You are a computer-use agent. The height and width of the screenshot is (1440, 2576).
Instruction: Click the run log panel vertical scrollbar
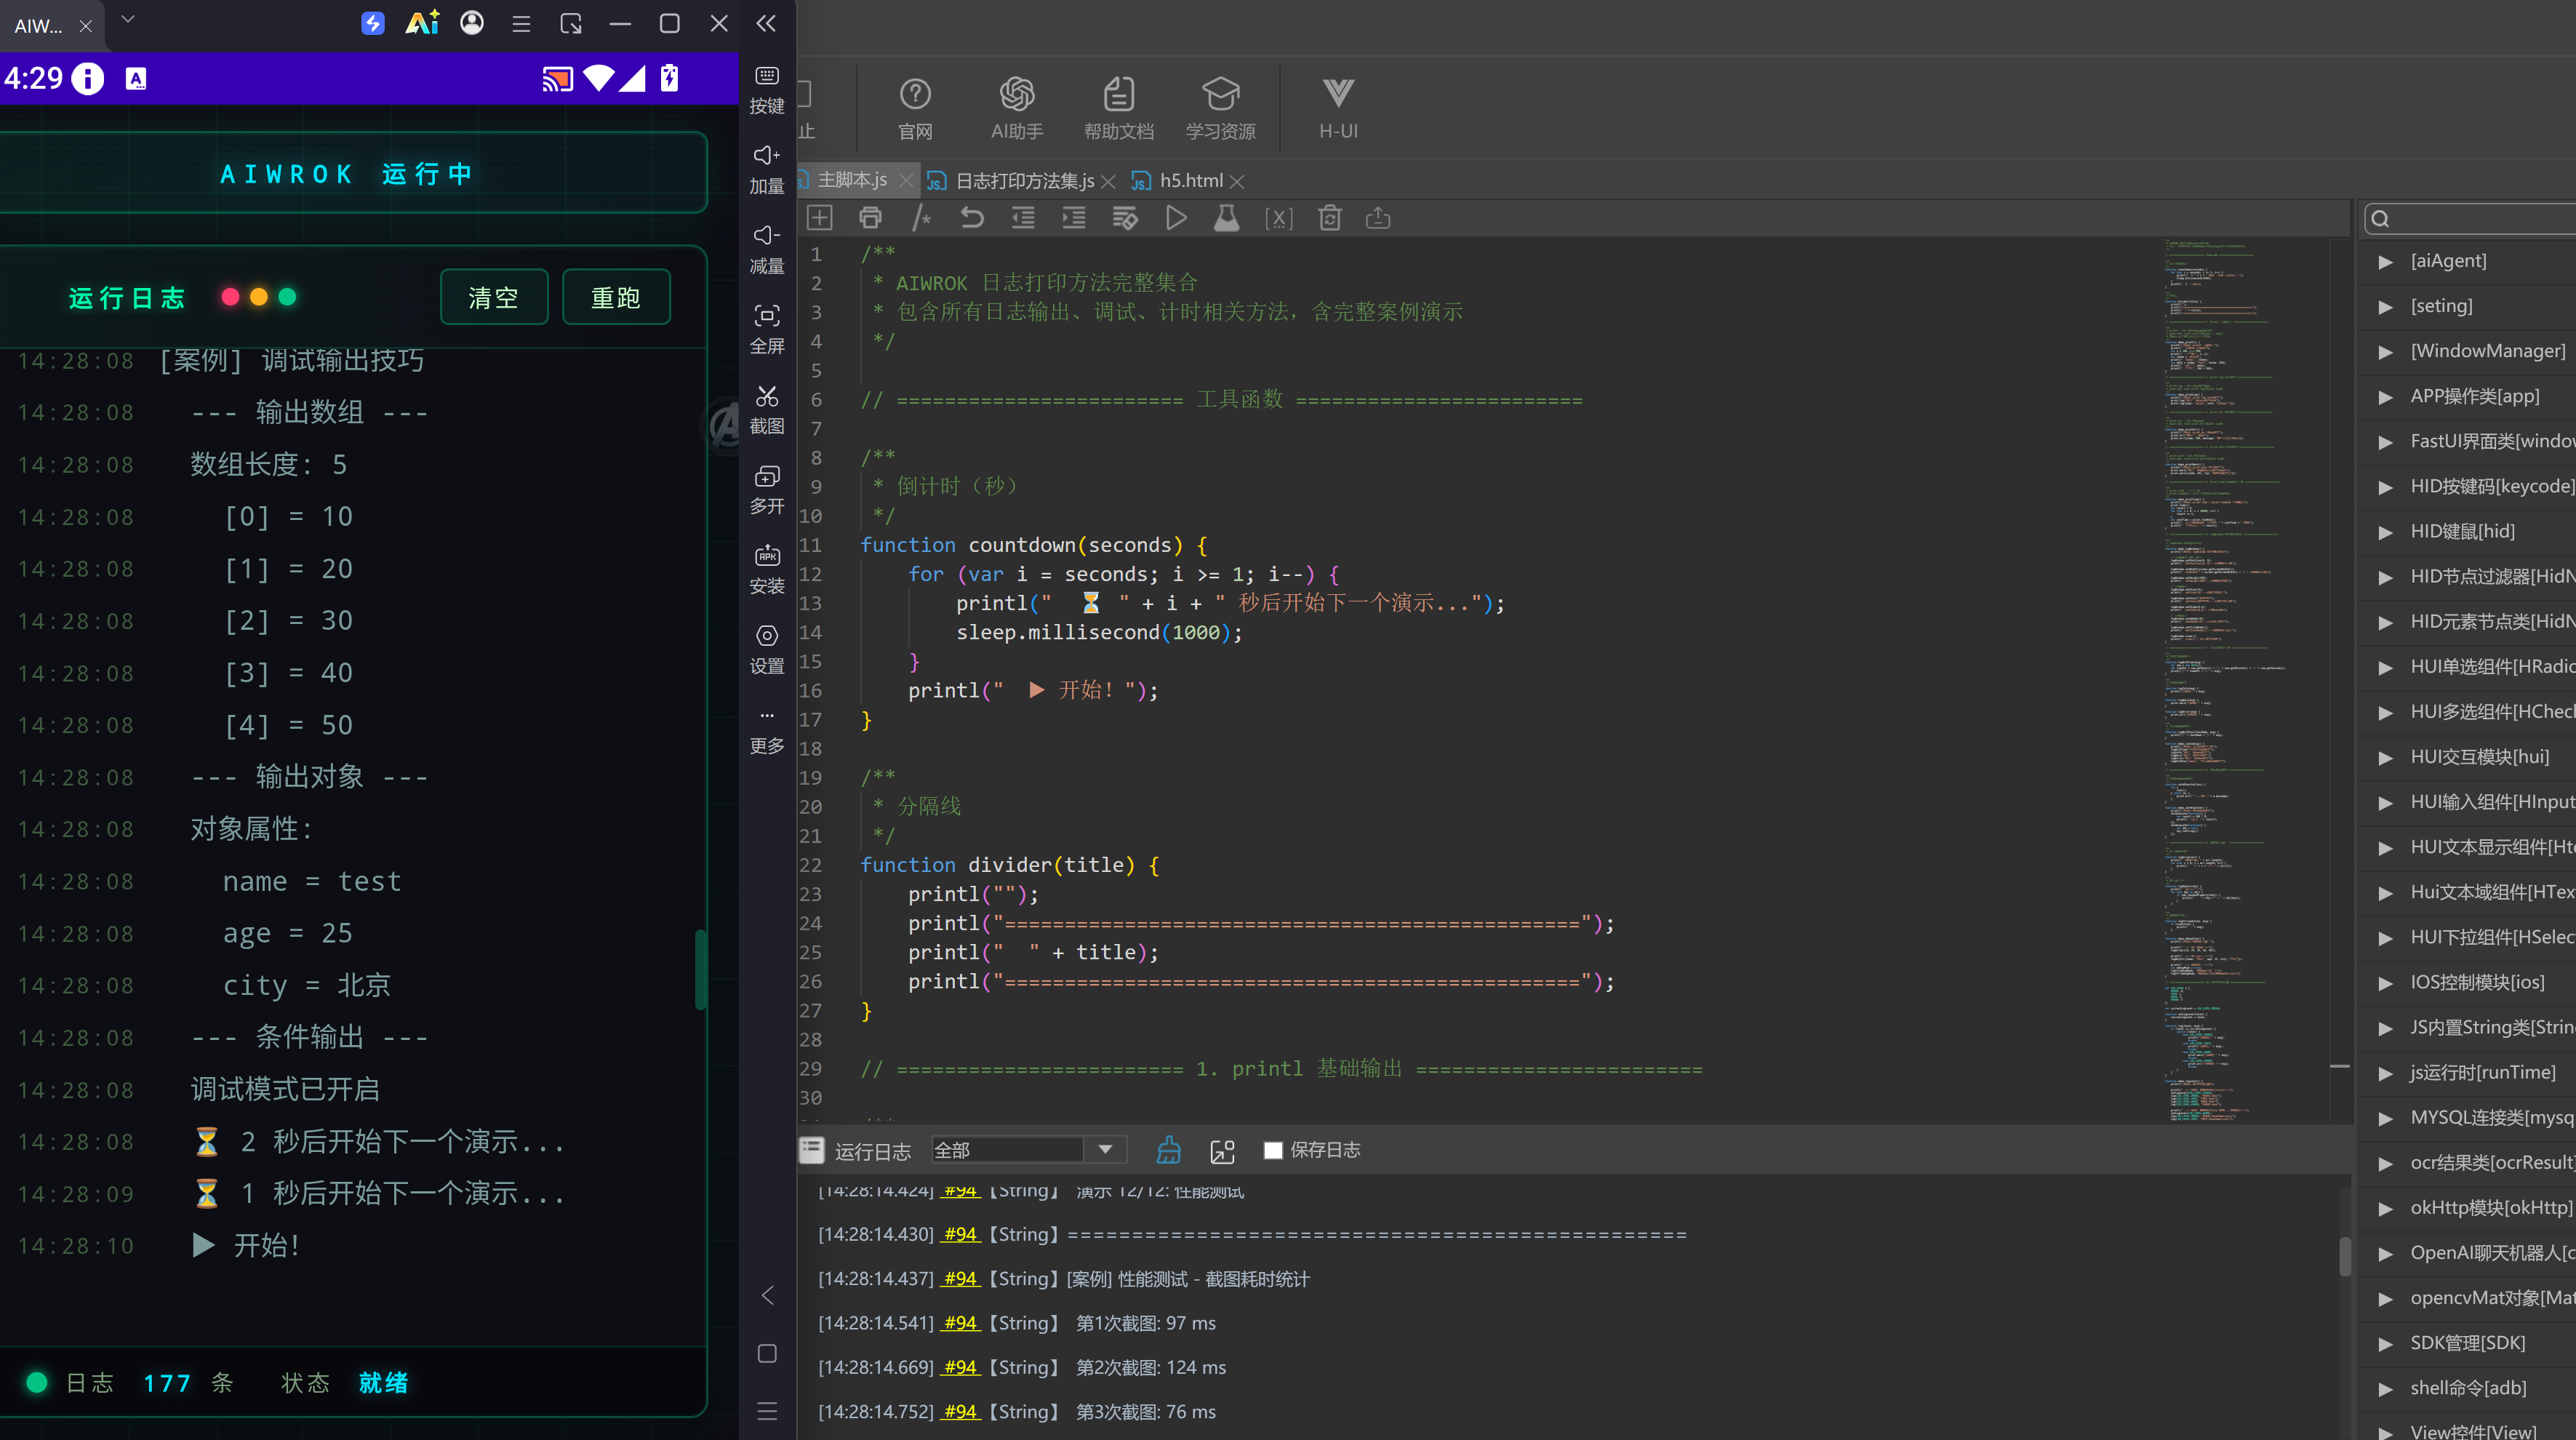pos(2344,1256)
